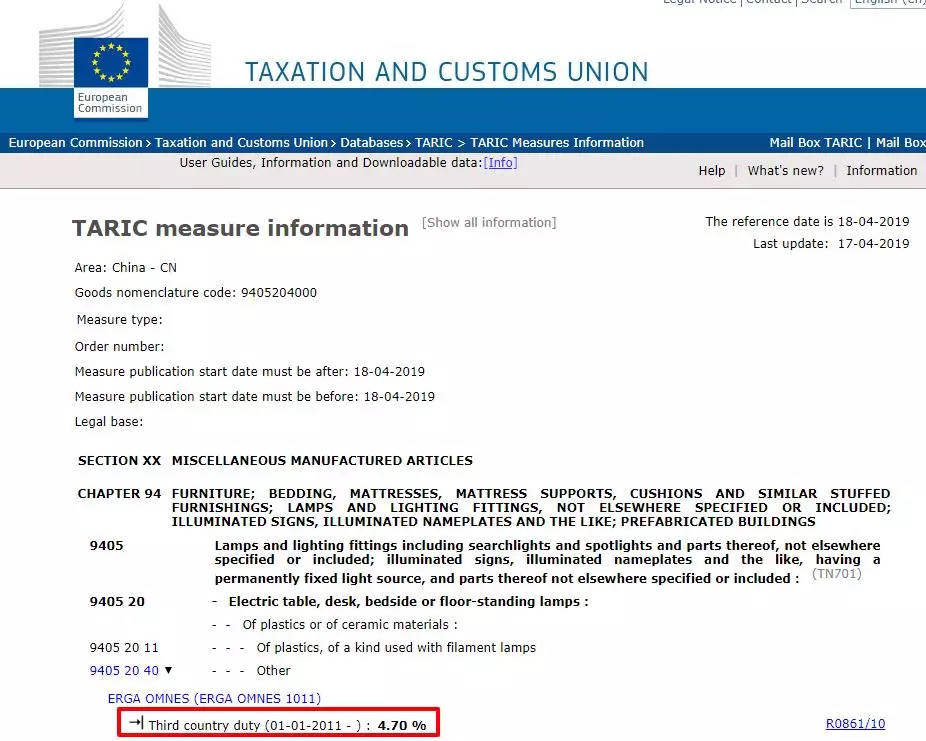Viewport: 926px width, 741px height.
Task: Open European Commission breadcrumb link
Action: (76, 143)
